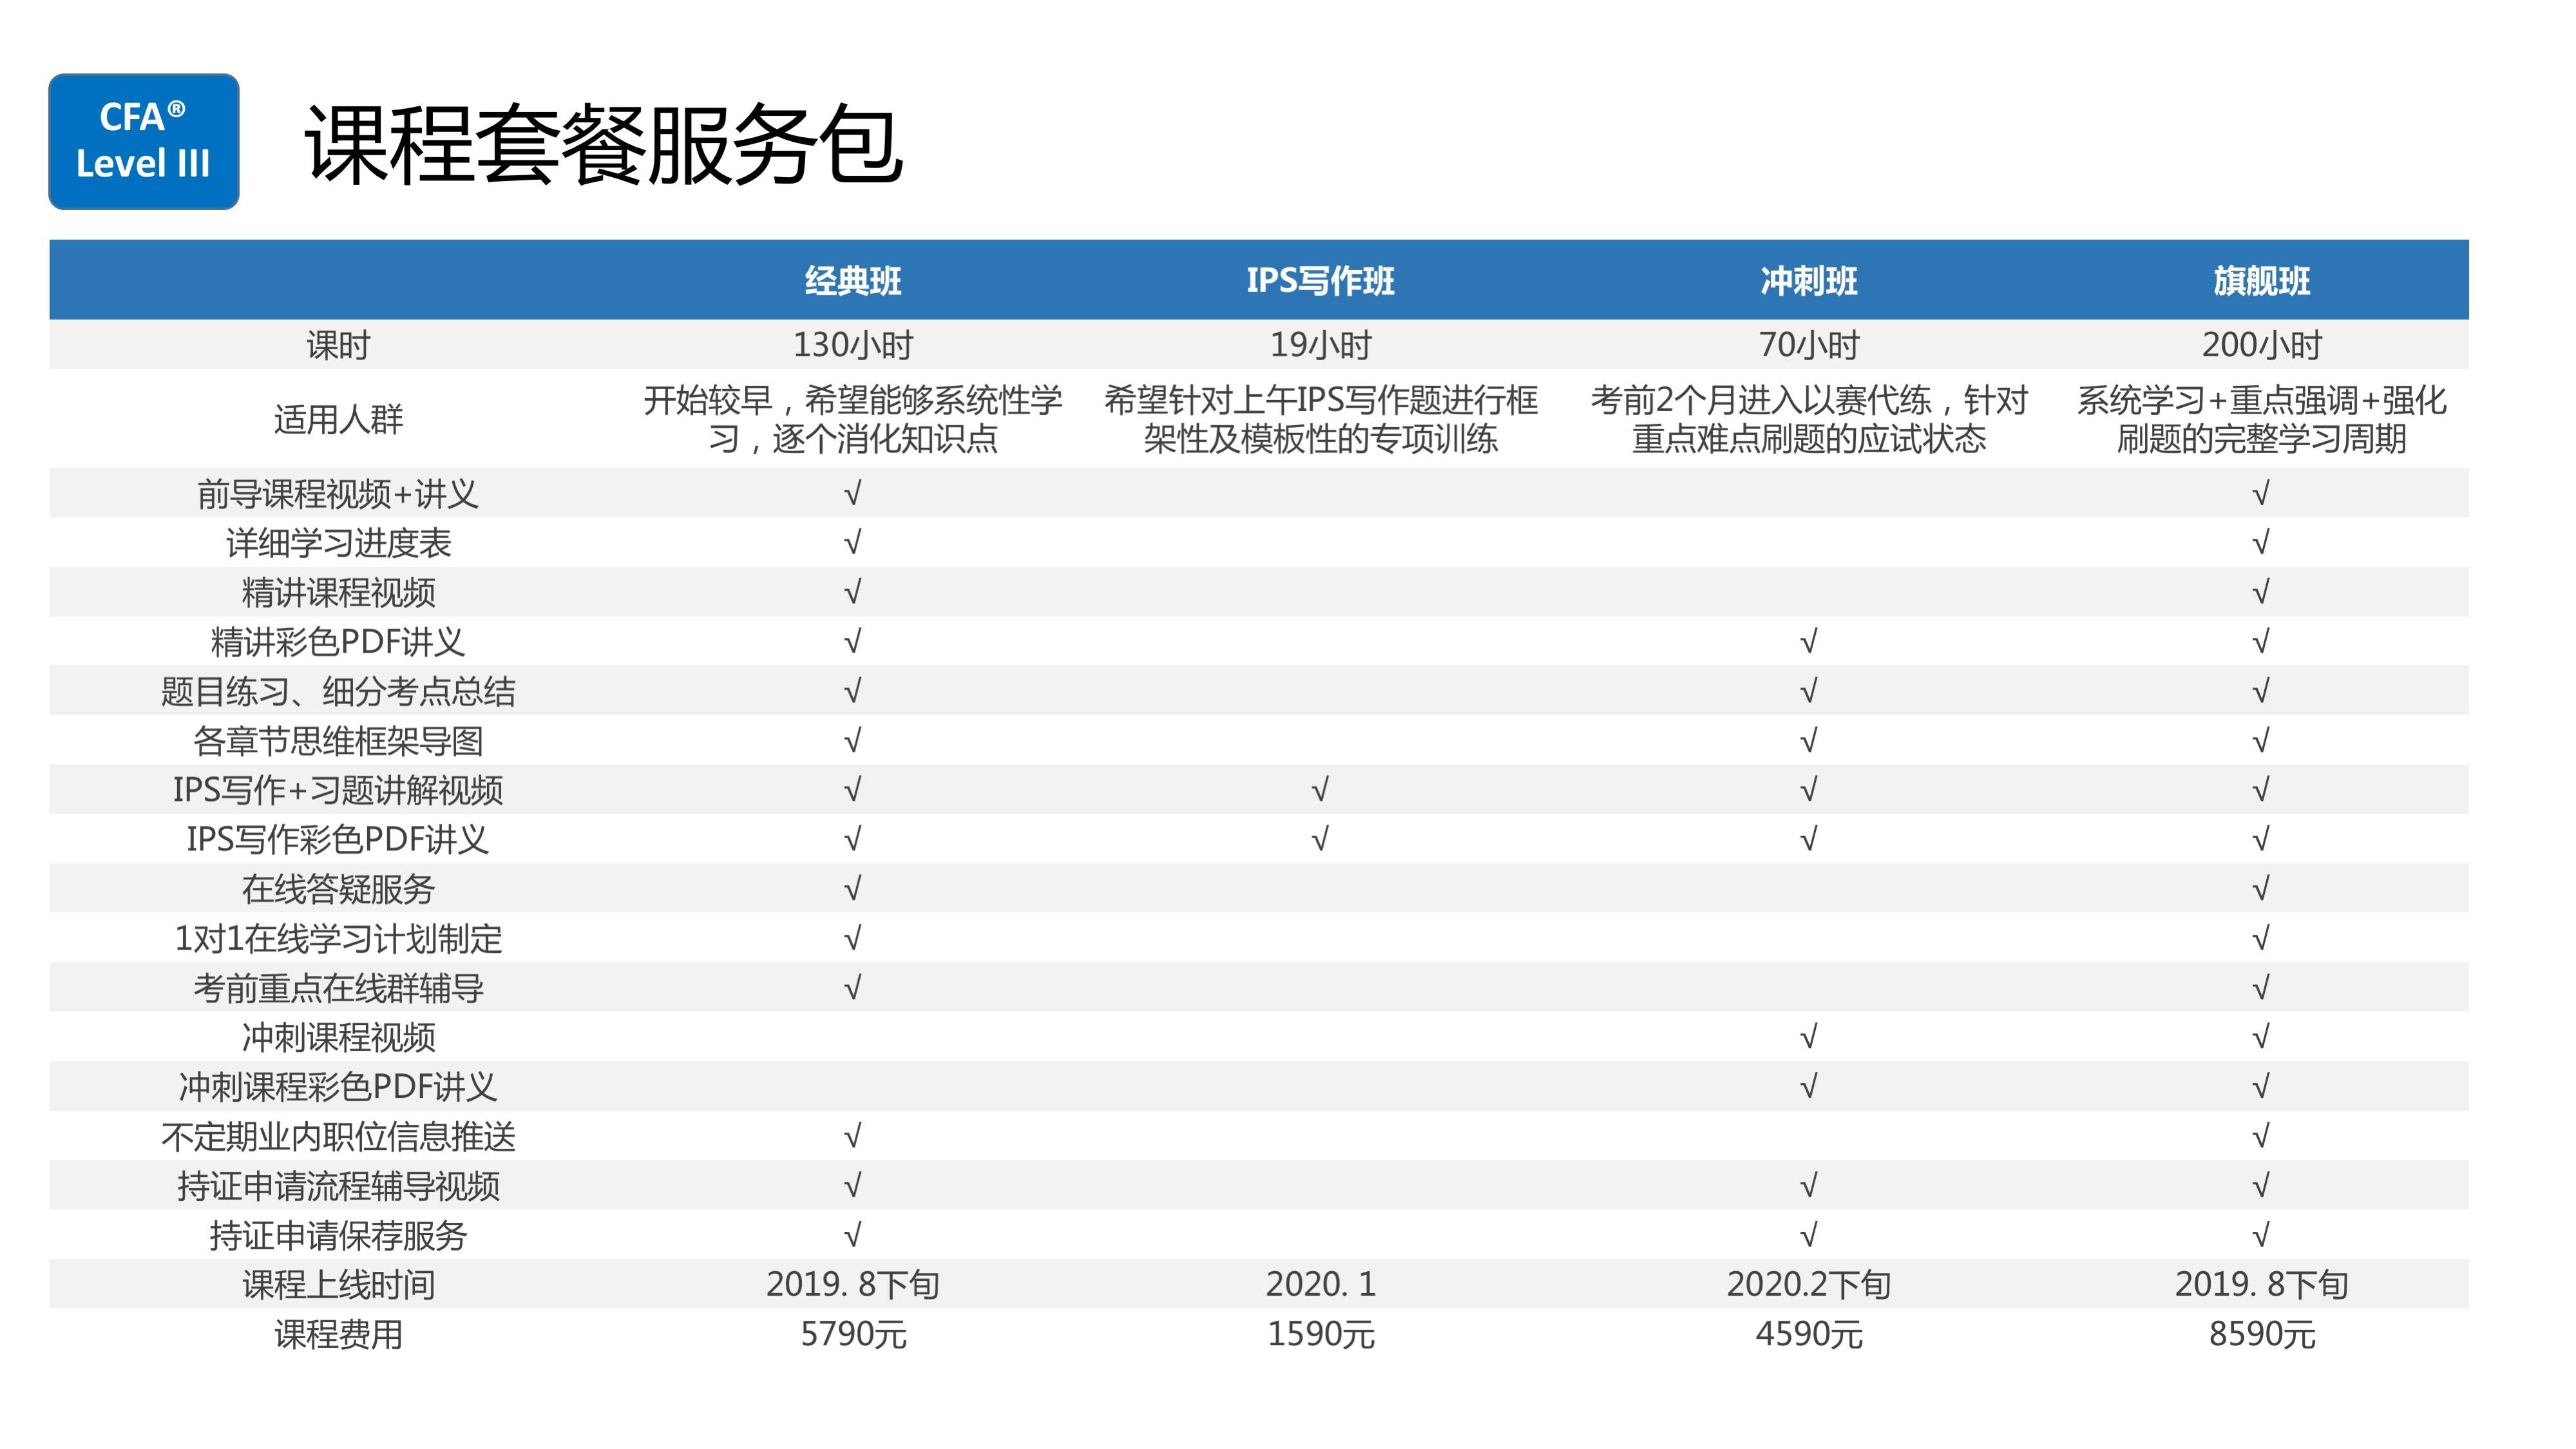Click 冲刺班 checkmark for 题目练习、细分考点总结
2576x1449 pixels.
point(1808,691)
